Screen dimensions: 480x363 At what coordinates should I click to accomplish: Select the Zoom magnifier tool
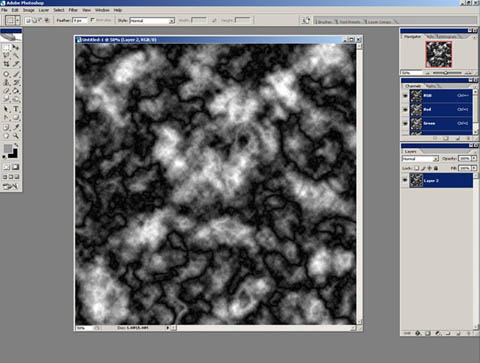tap(16, 136)
